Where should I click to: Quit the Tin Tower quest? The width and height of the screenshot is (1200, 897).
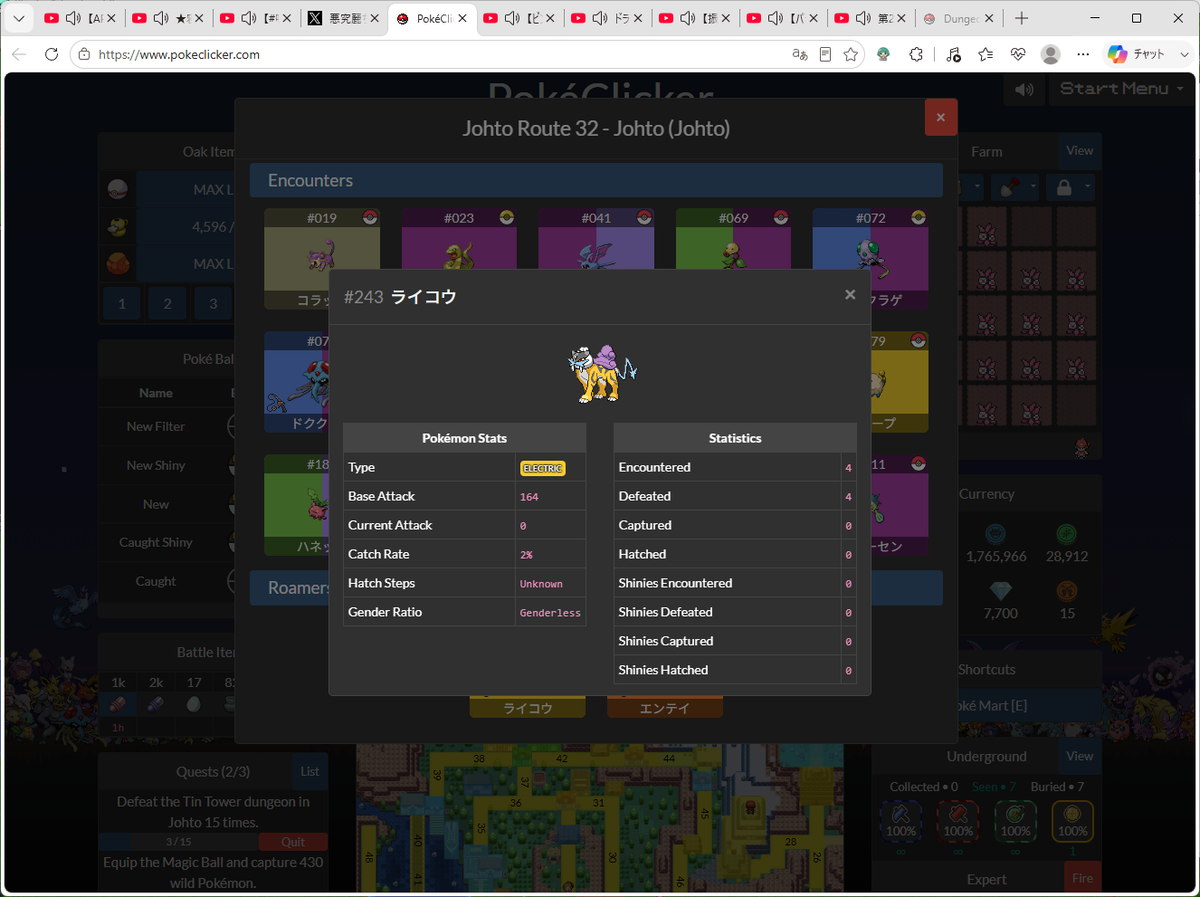[x=293, y=841]
